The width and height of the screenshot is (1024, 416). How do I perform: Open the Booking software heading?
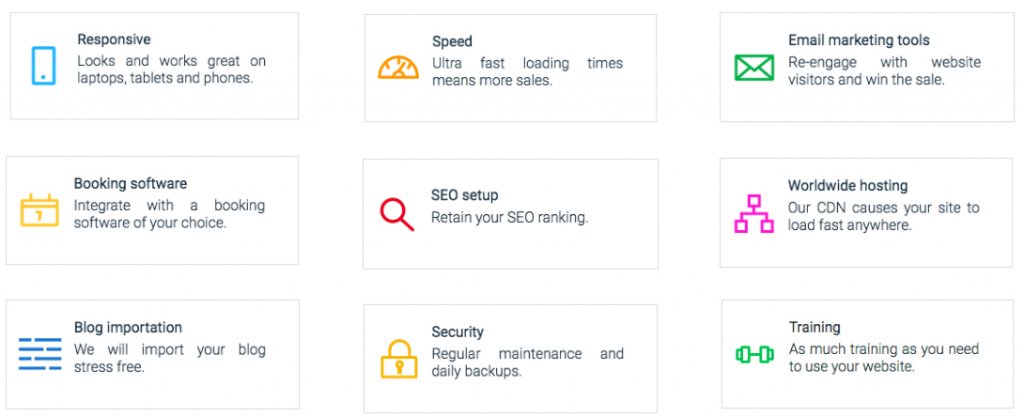pos(130,184)
